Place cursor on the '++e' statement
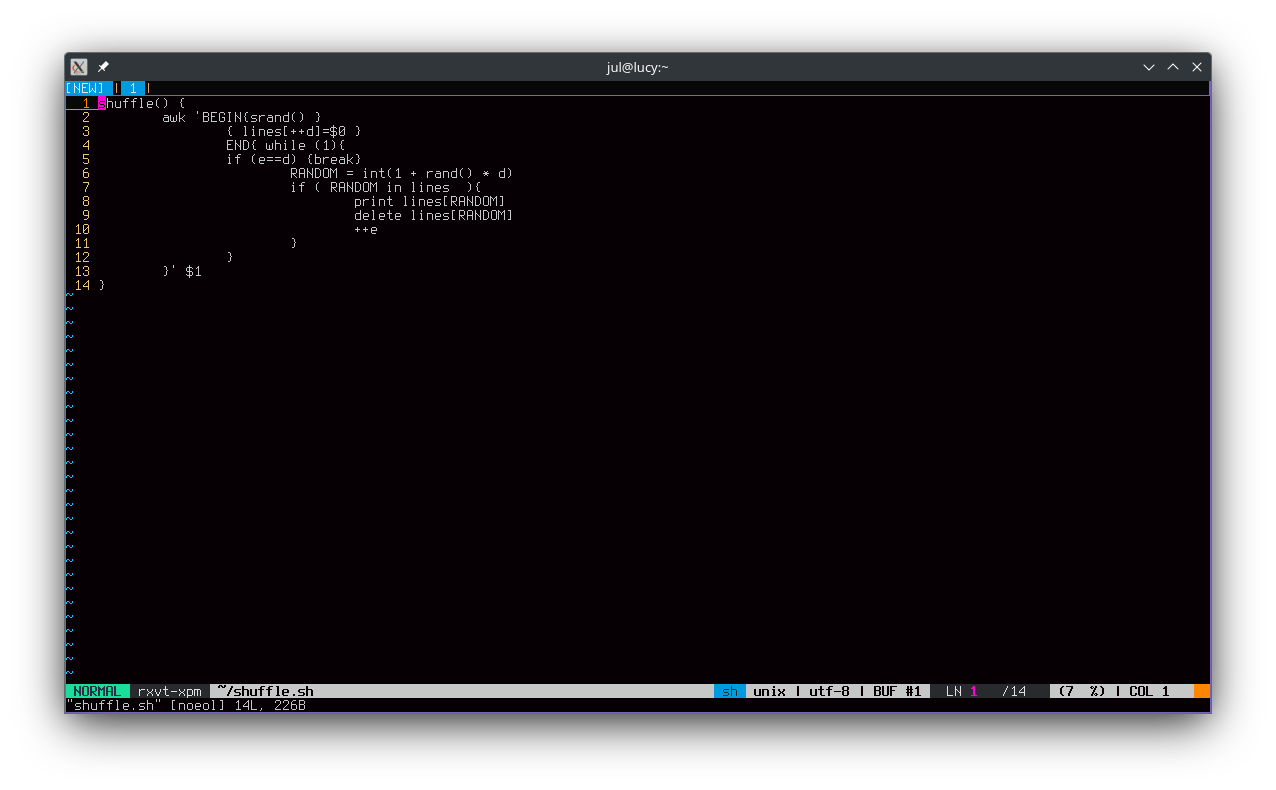Viewport: 1276px width, 790px height. pos(366,229)
